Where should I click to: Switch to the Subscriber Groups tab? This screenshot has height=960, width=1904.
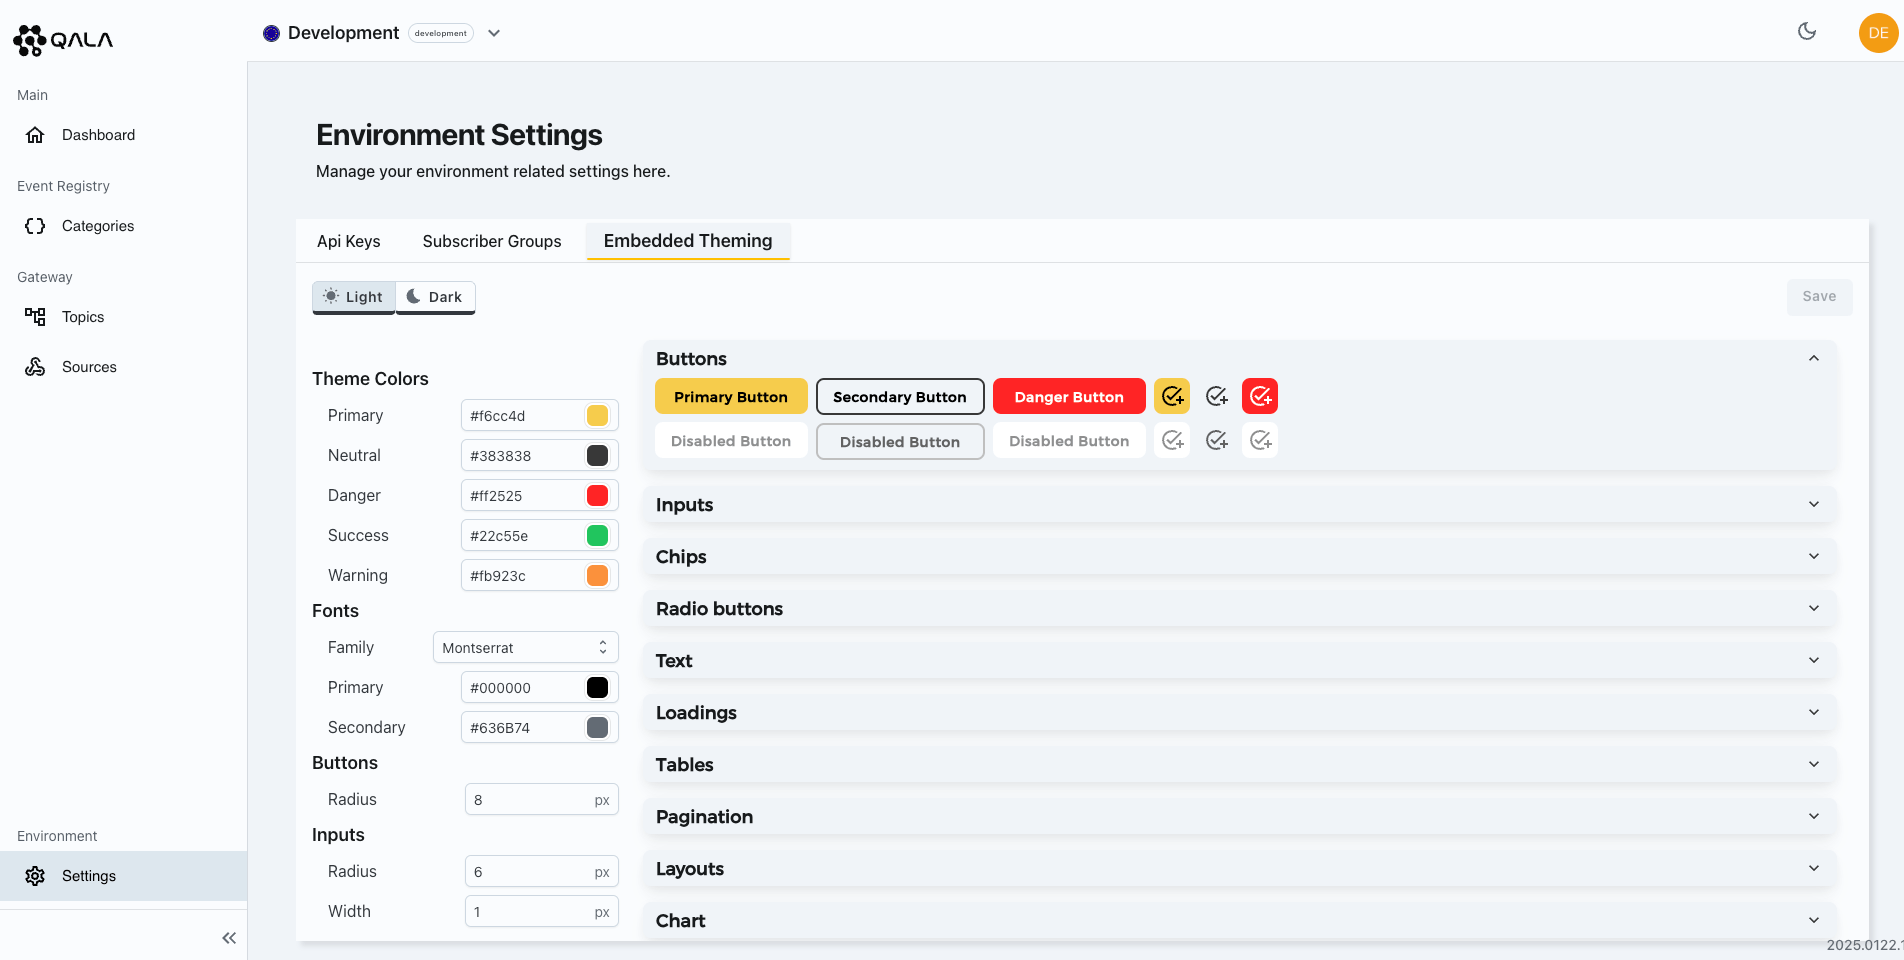click(x=491, y=241)
